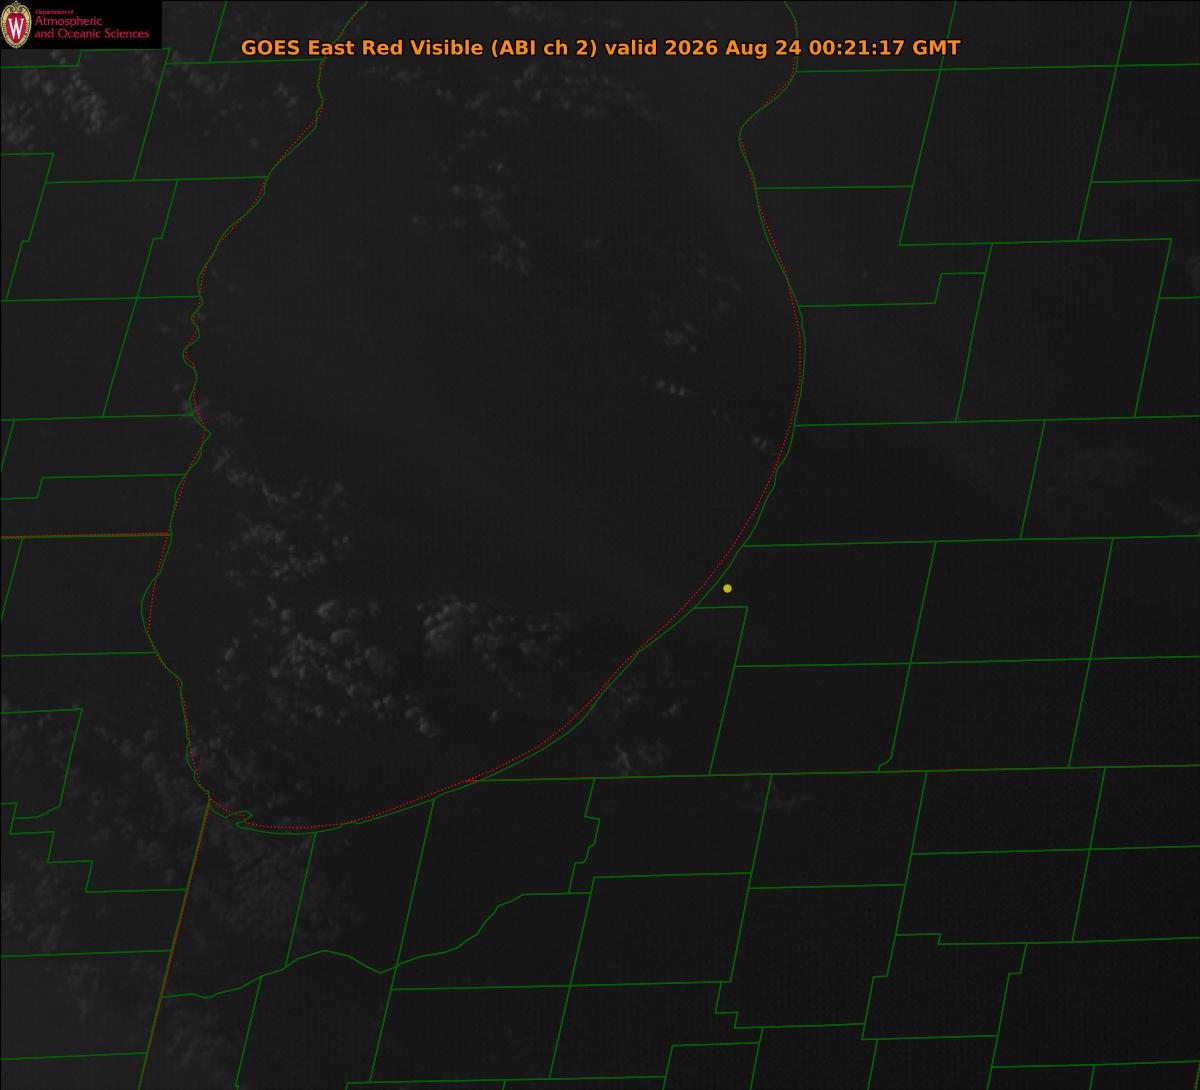Click the brightest cloud cluster over the southern lake
The width and height of the screenshot is (1200, 1090).
[x=447, y=620]
